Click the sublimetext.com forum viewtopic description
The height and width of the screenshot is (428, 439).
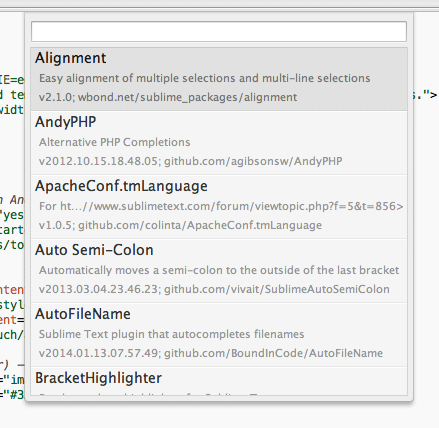click(x=221, y=206)
